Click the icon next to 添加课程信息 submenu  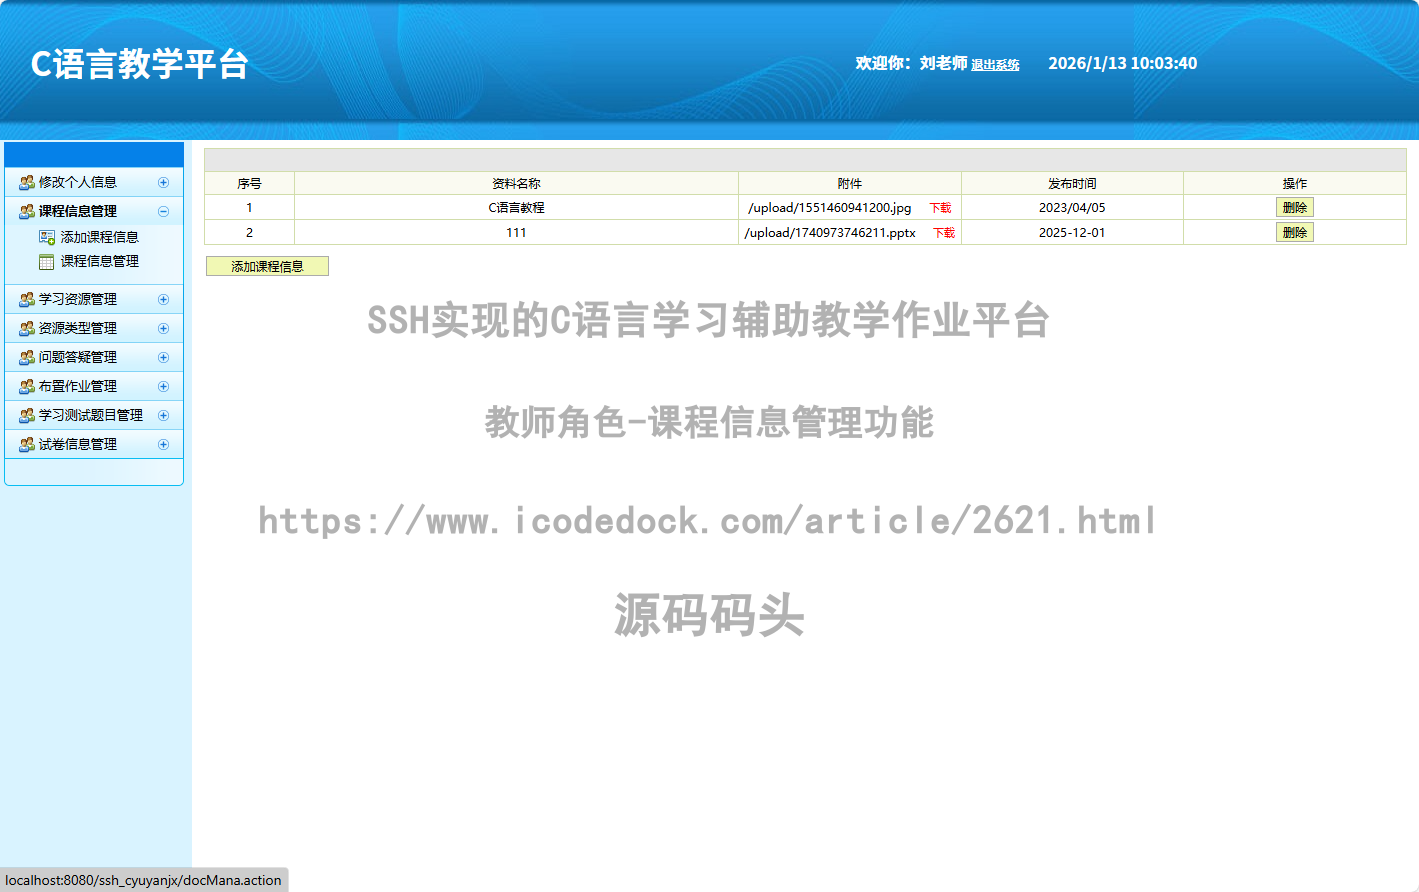click(47, 237)
